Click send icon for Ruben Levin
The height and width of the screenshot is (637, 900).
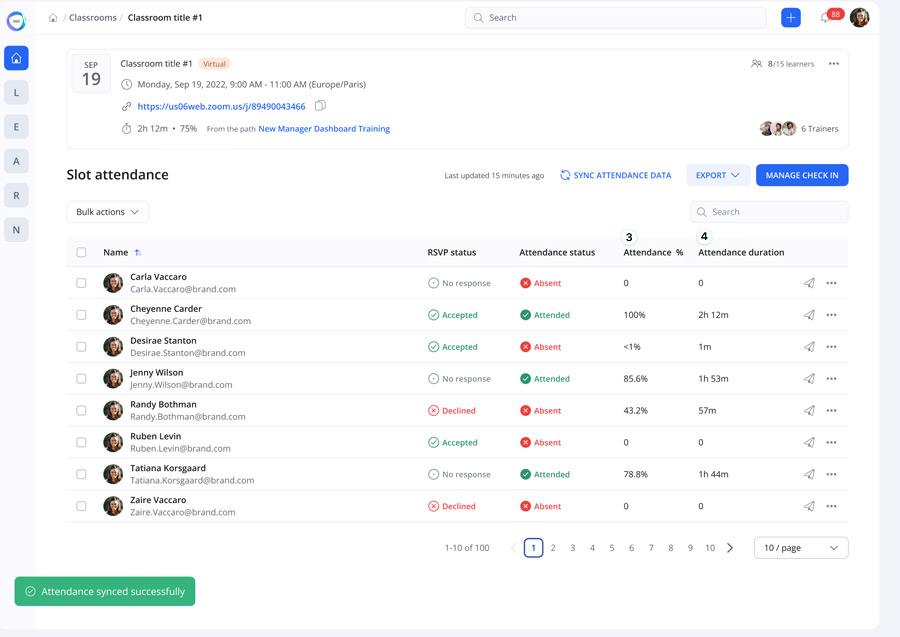pos(809,442)
